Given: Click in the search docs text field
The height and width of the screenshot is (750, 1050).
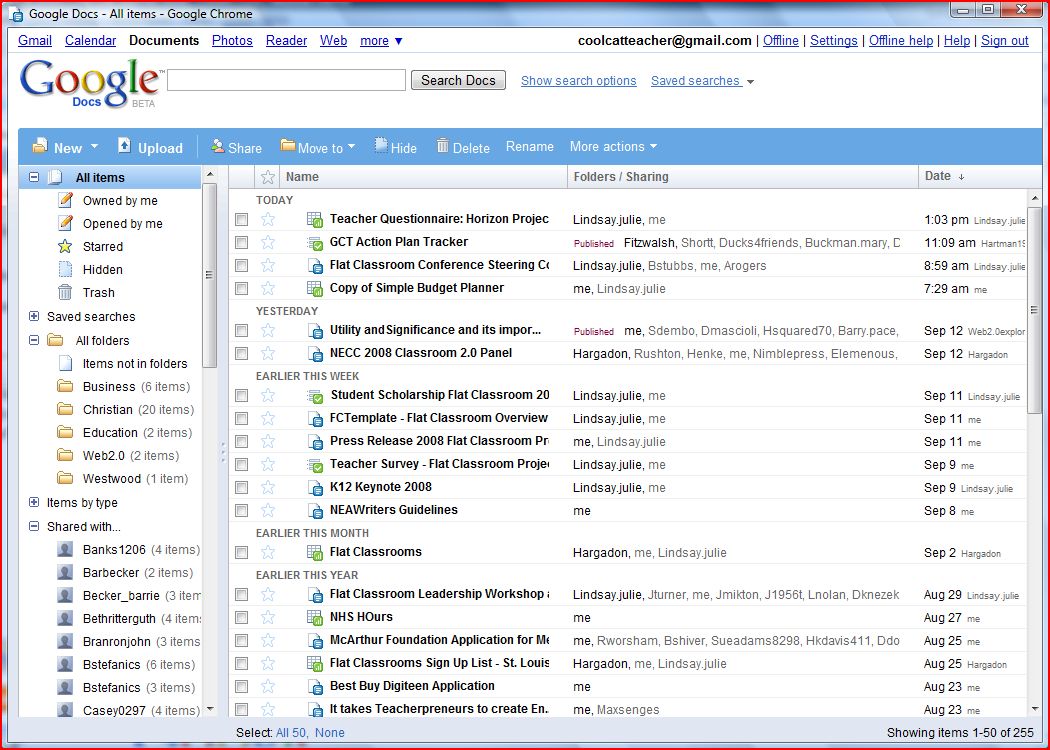Looking at the screenshot, I should [x=287, y=80].
